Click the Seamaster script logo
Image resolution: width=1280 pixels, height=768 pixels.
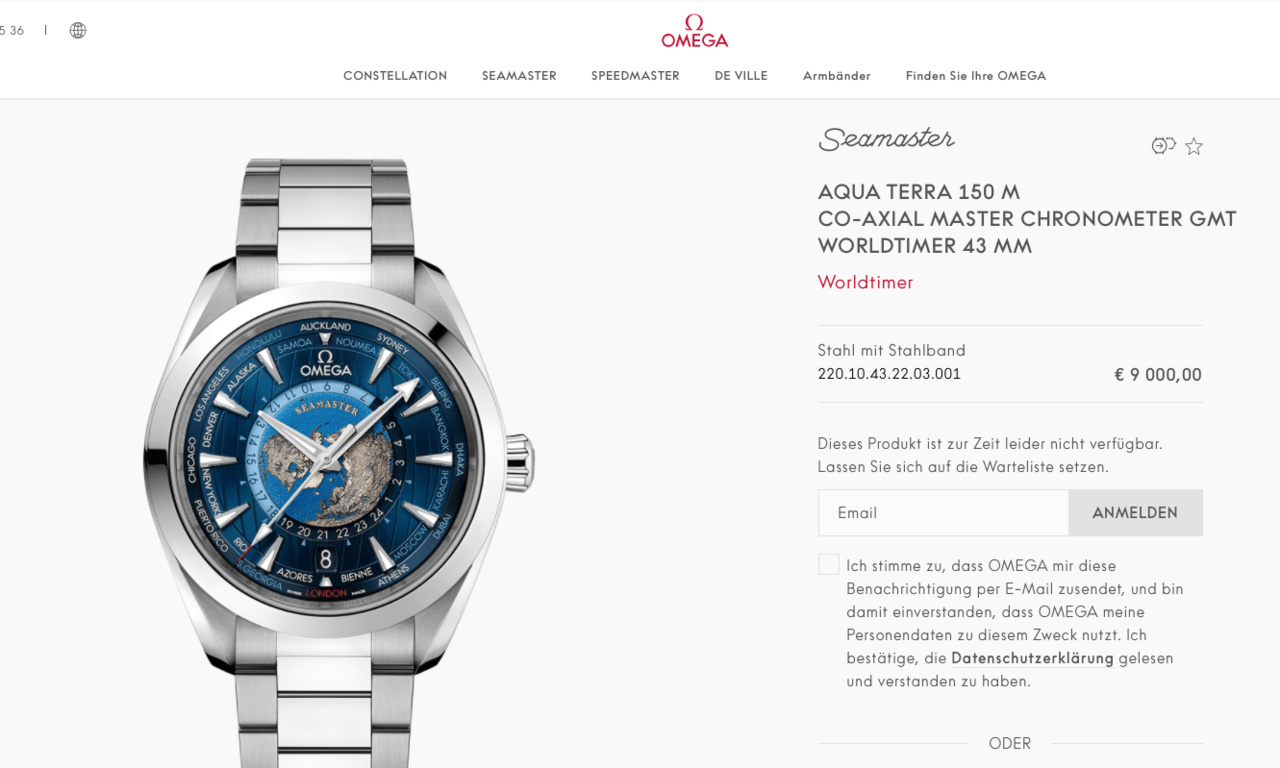point(886,139)
